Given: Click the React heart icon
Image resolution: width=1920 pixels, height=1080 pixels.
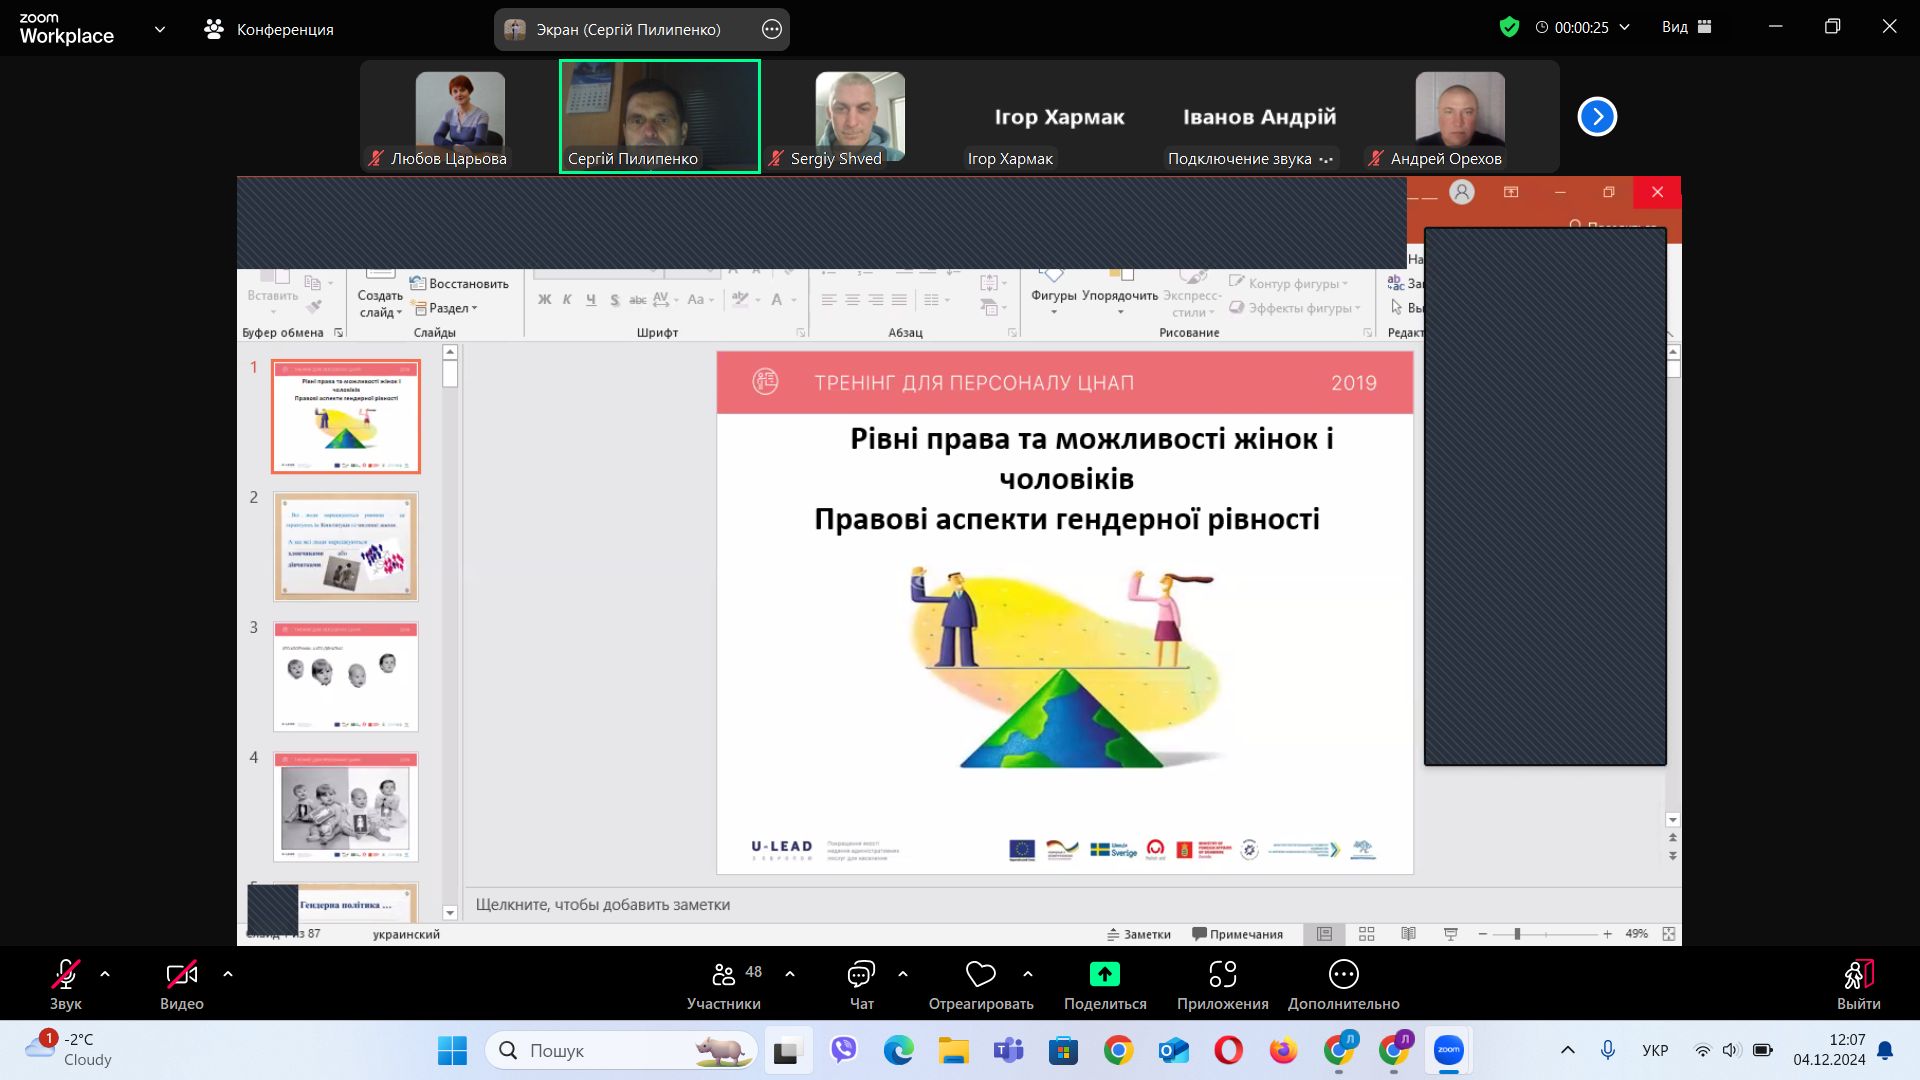Looking at the screenshot, I should click(980, 974).
